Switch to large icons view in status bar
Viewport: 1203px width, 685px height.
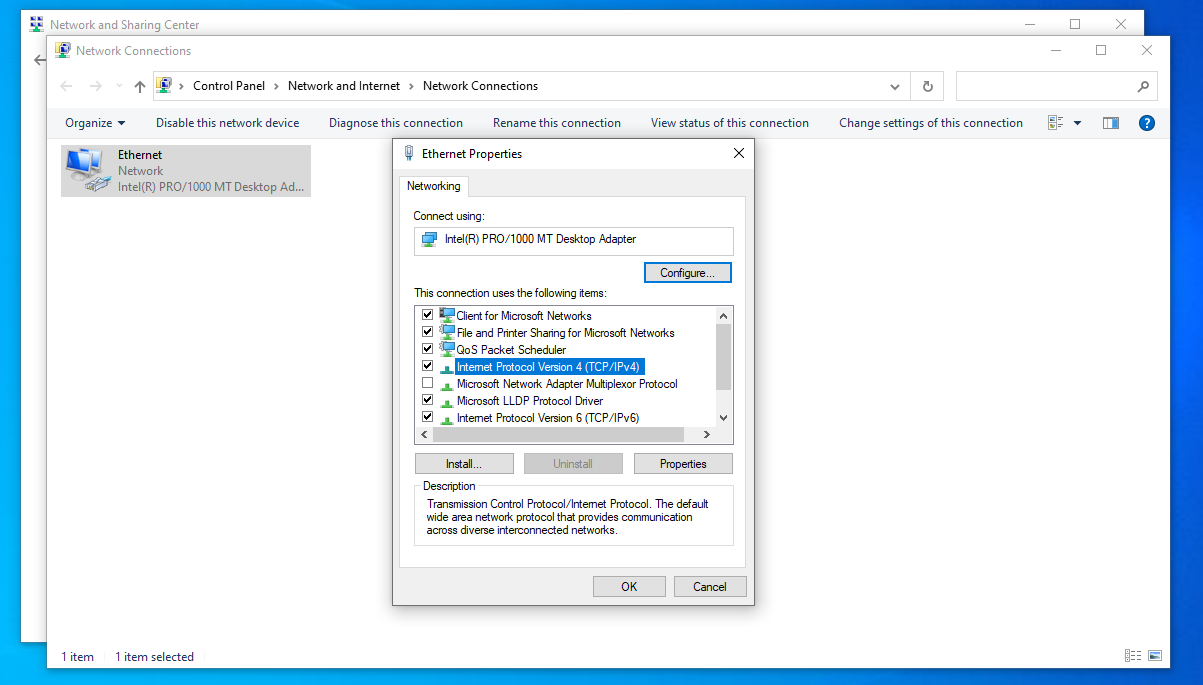[1155, 656]
